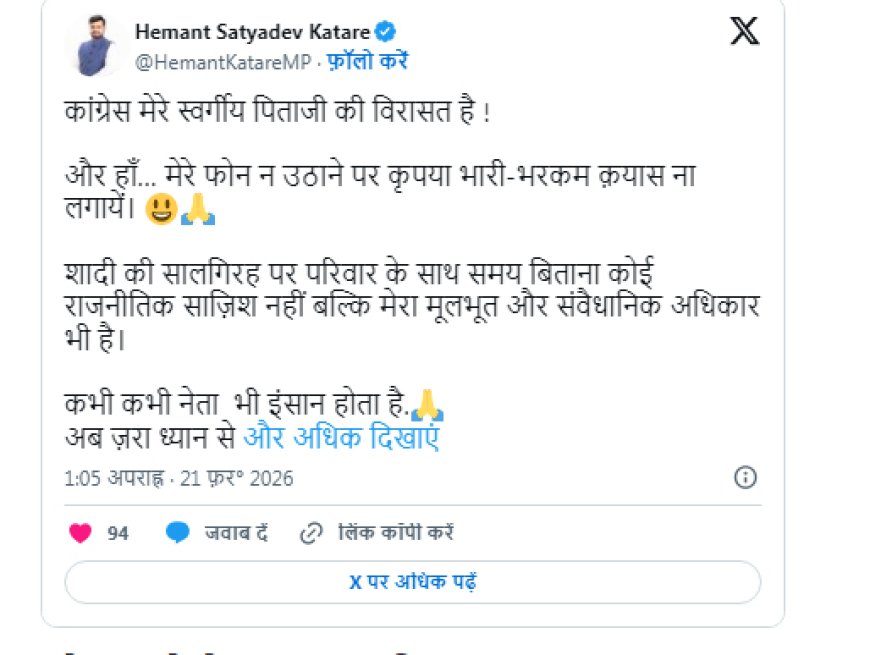
Task: Click the chain link icon
Action: pos(312,533)
